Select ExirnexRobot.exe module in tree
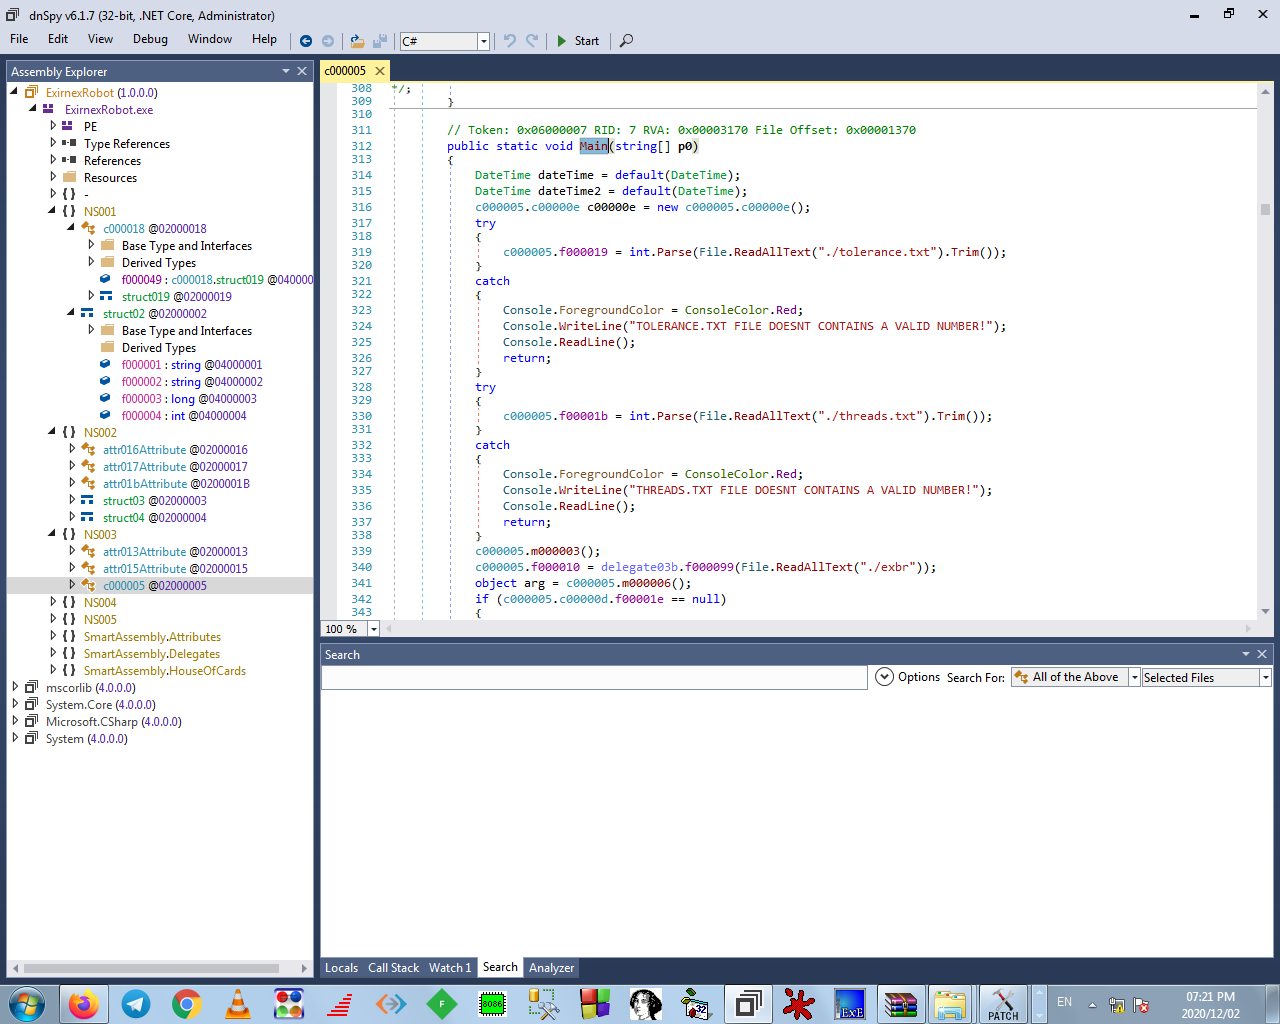The height and width of the screenshot is (1024, 1280). point(109,110)
